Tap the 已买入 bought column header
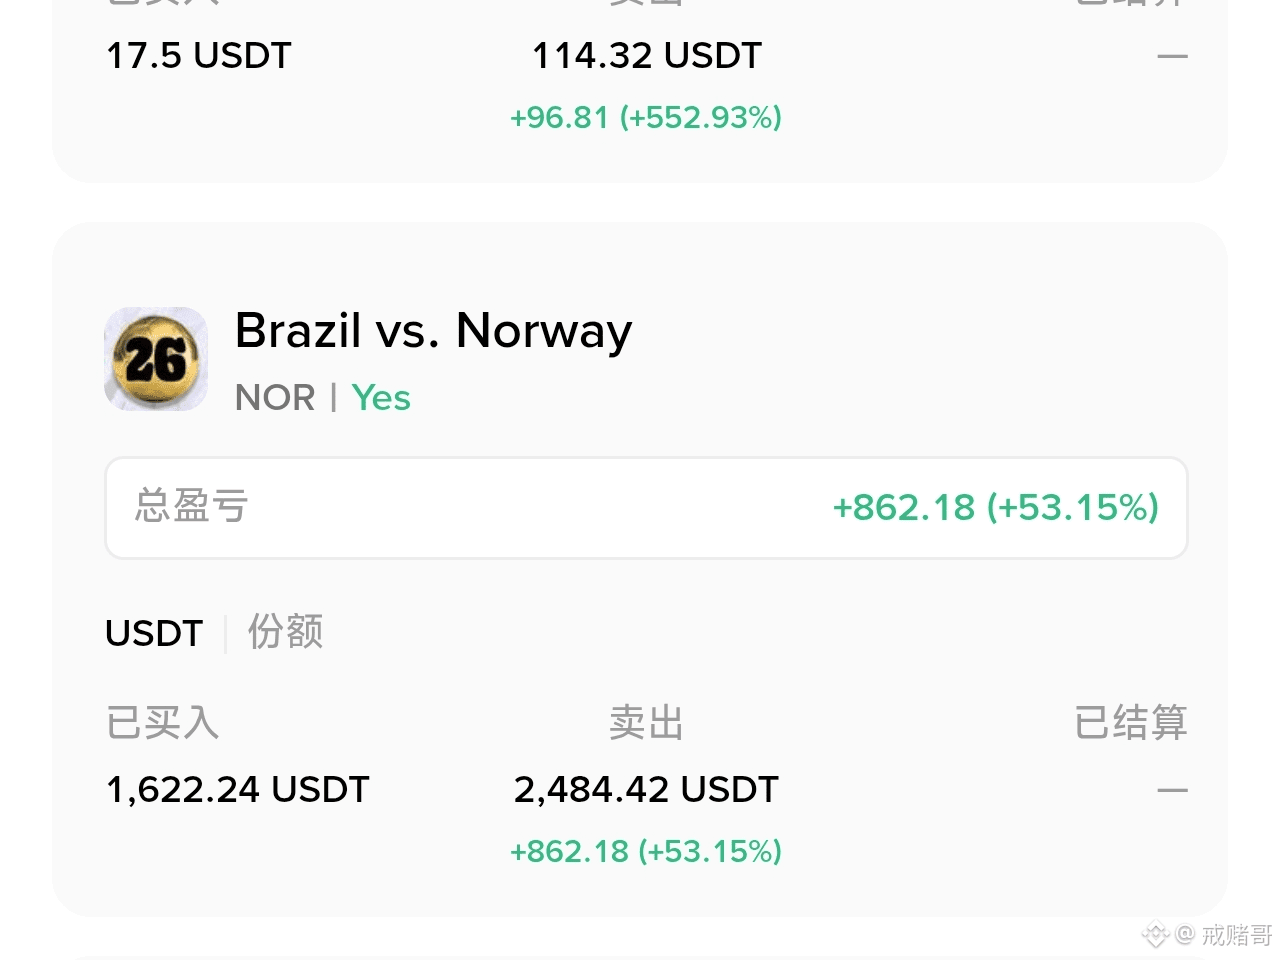 tap(162, 722)
